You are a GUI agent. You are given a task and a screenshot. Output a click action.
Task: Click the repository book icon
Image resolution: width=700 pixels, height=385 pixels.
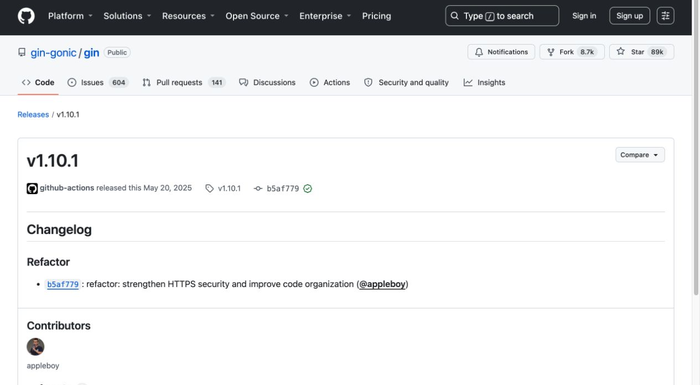(22, 52)
